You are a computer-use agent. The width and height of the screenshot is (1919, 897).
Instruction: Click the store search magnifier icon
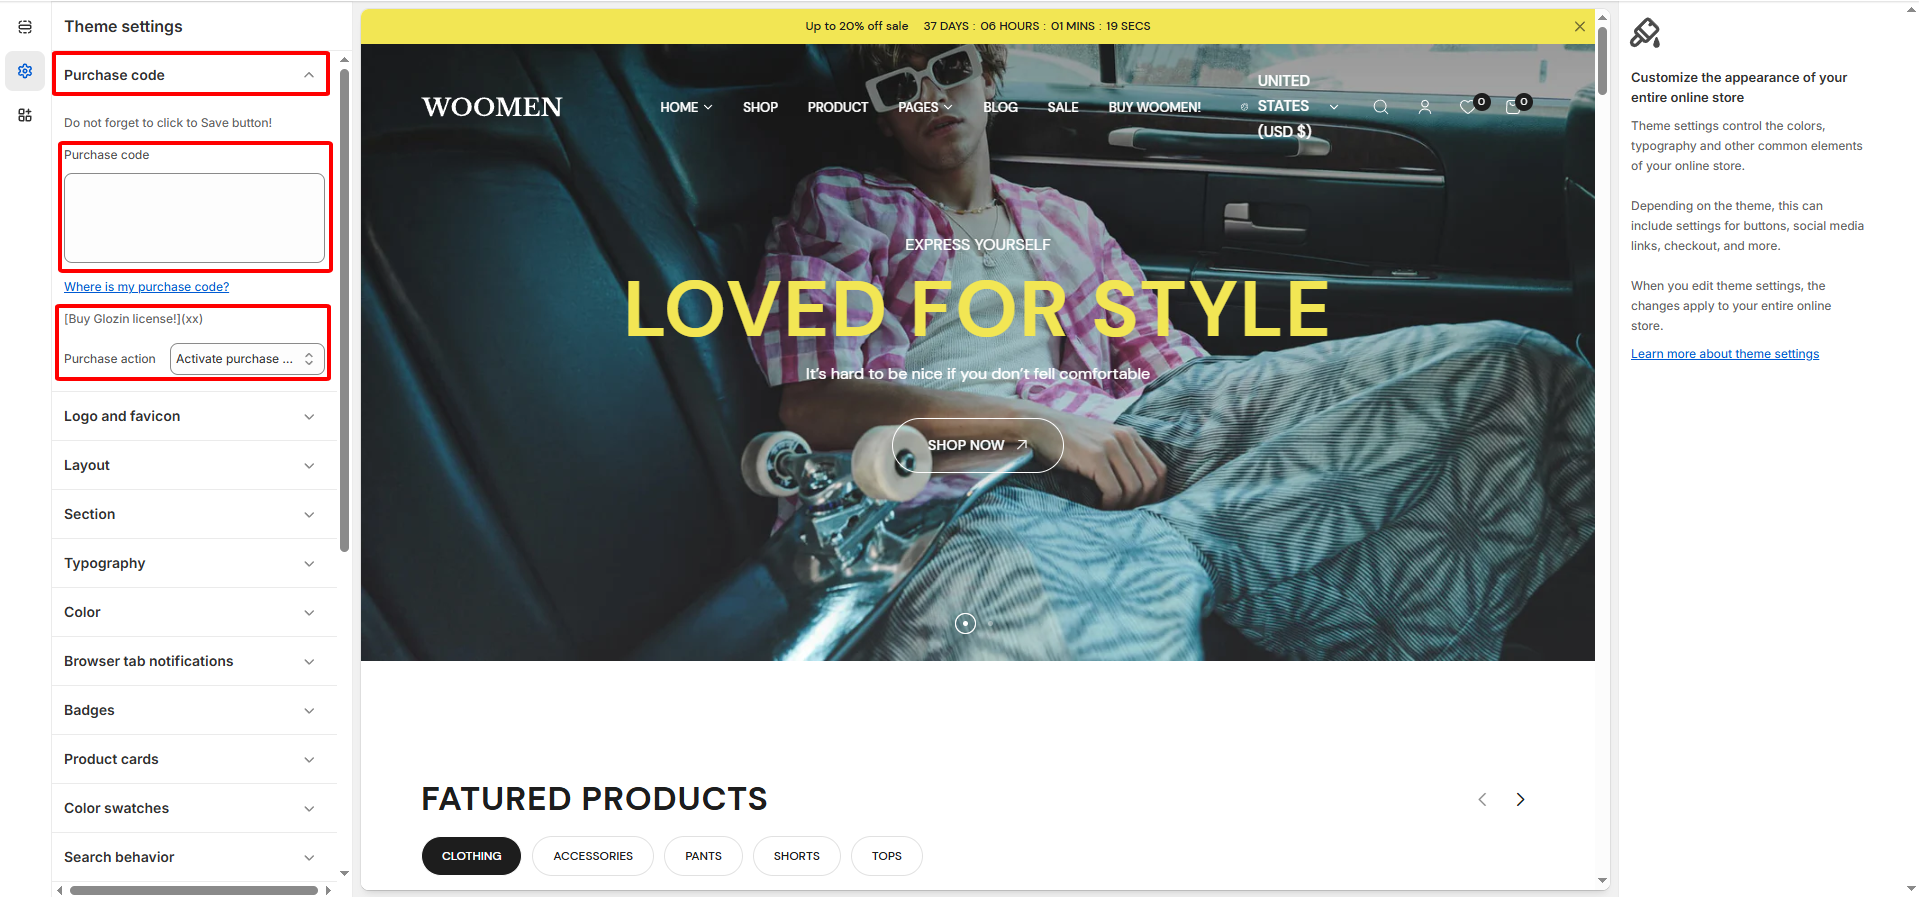click(1381, 107)
